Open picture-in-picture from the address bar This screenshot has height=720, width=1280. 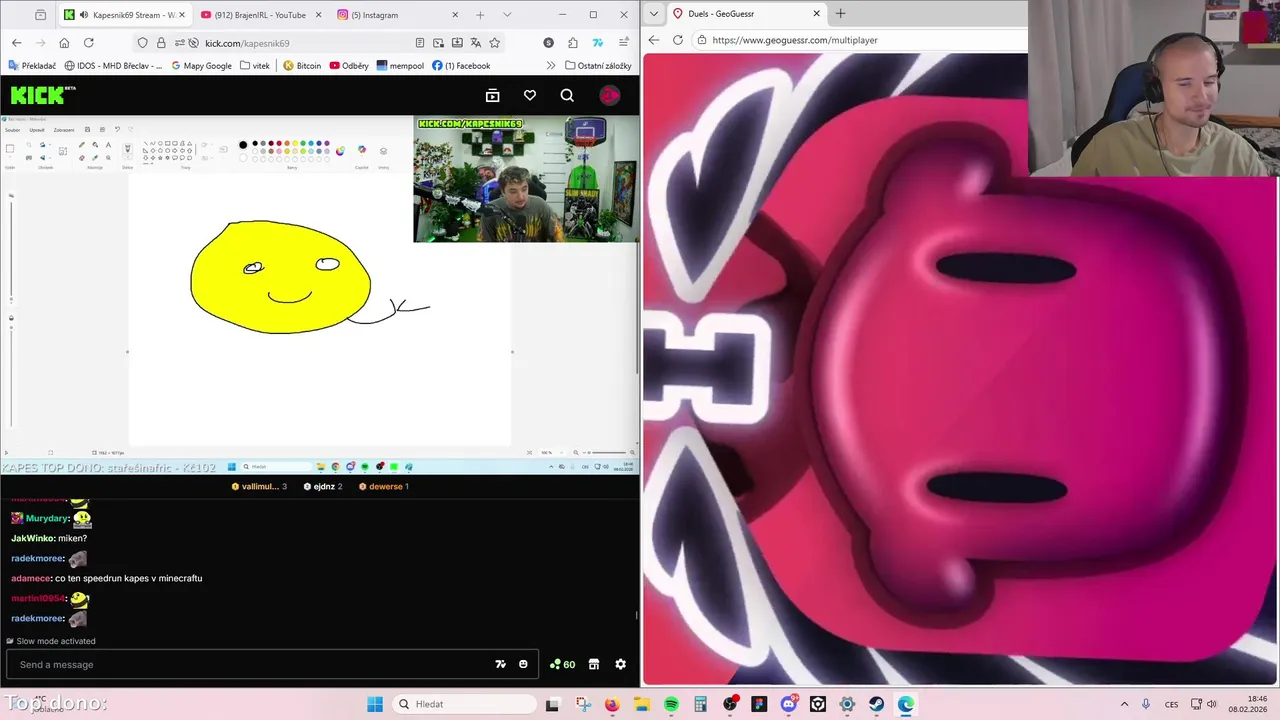pyautogui.click(x=438, y=43)
